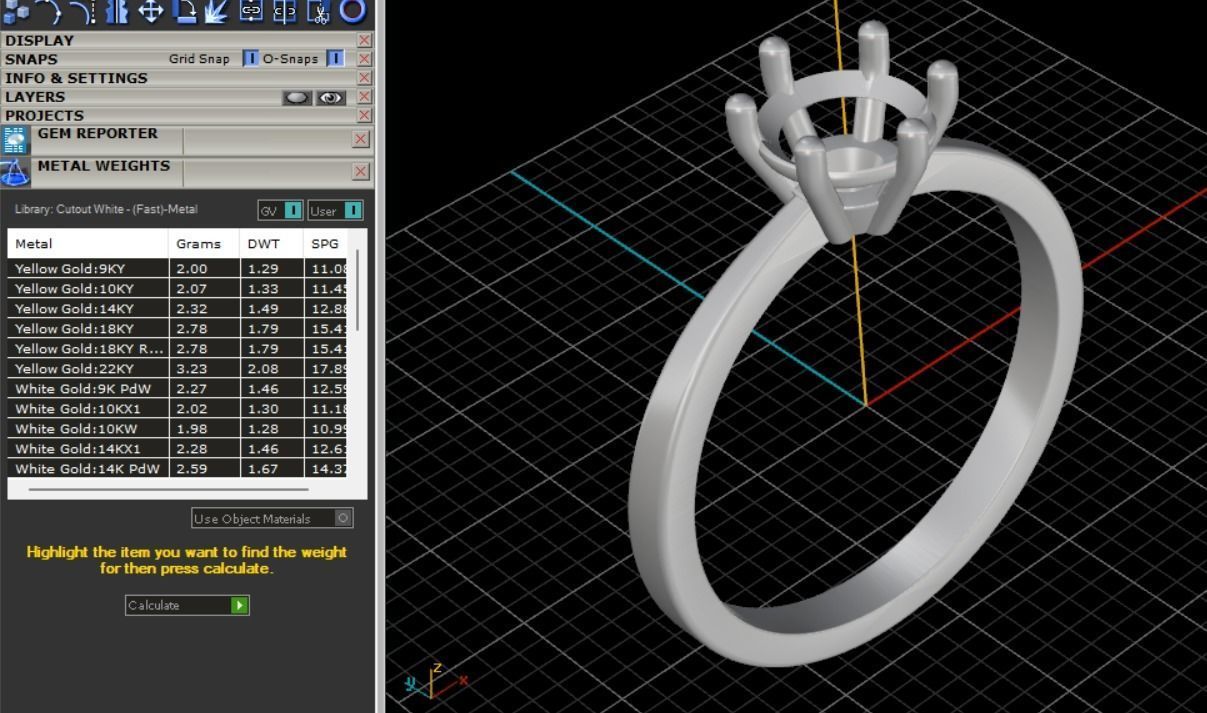Select the White Gold:14KX1 row
The width and height of the screenshot is (1207, 713).
177,449
